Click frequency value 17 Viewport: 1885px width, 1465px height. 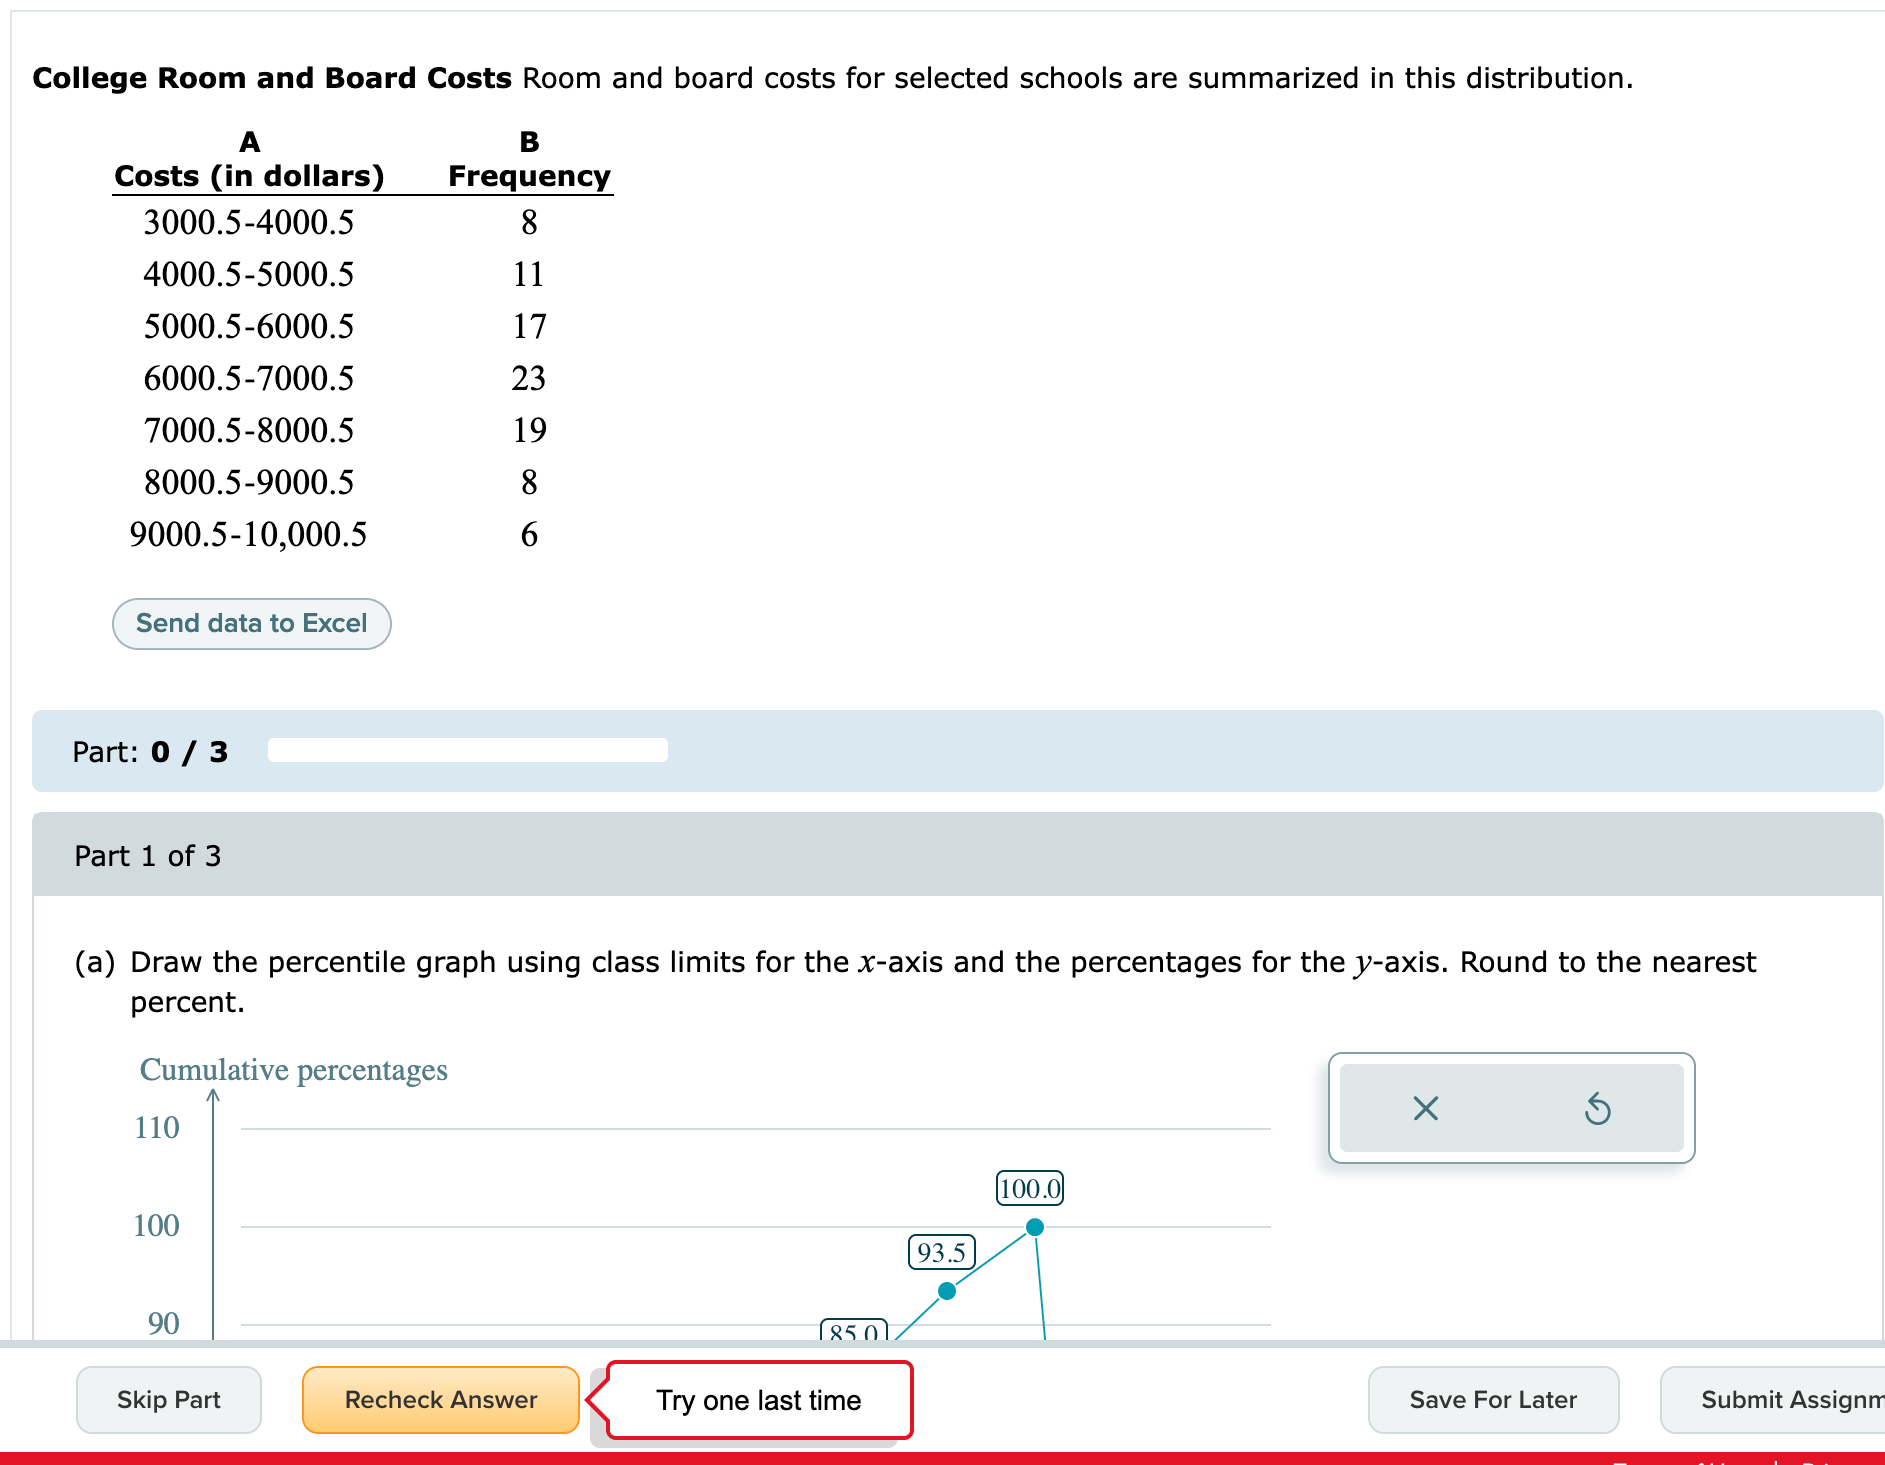point(529,326)
